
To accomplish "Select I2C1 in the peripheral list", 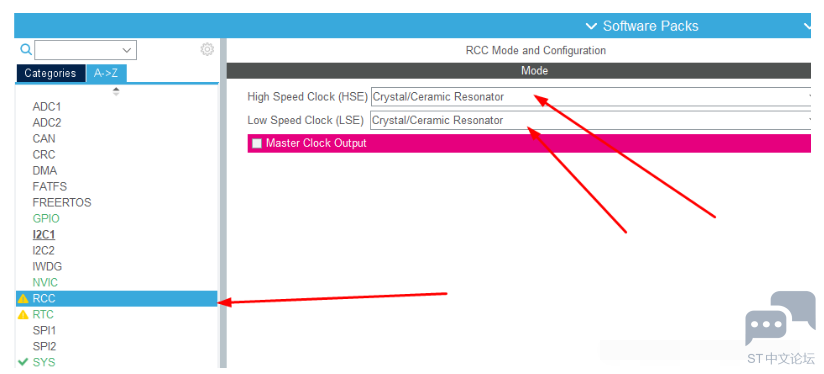I will click(44, 234).
